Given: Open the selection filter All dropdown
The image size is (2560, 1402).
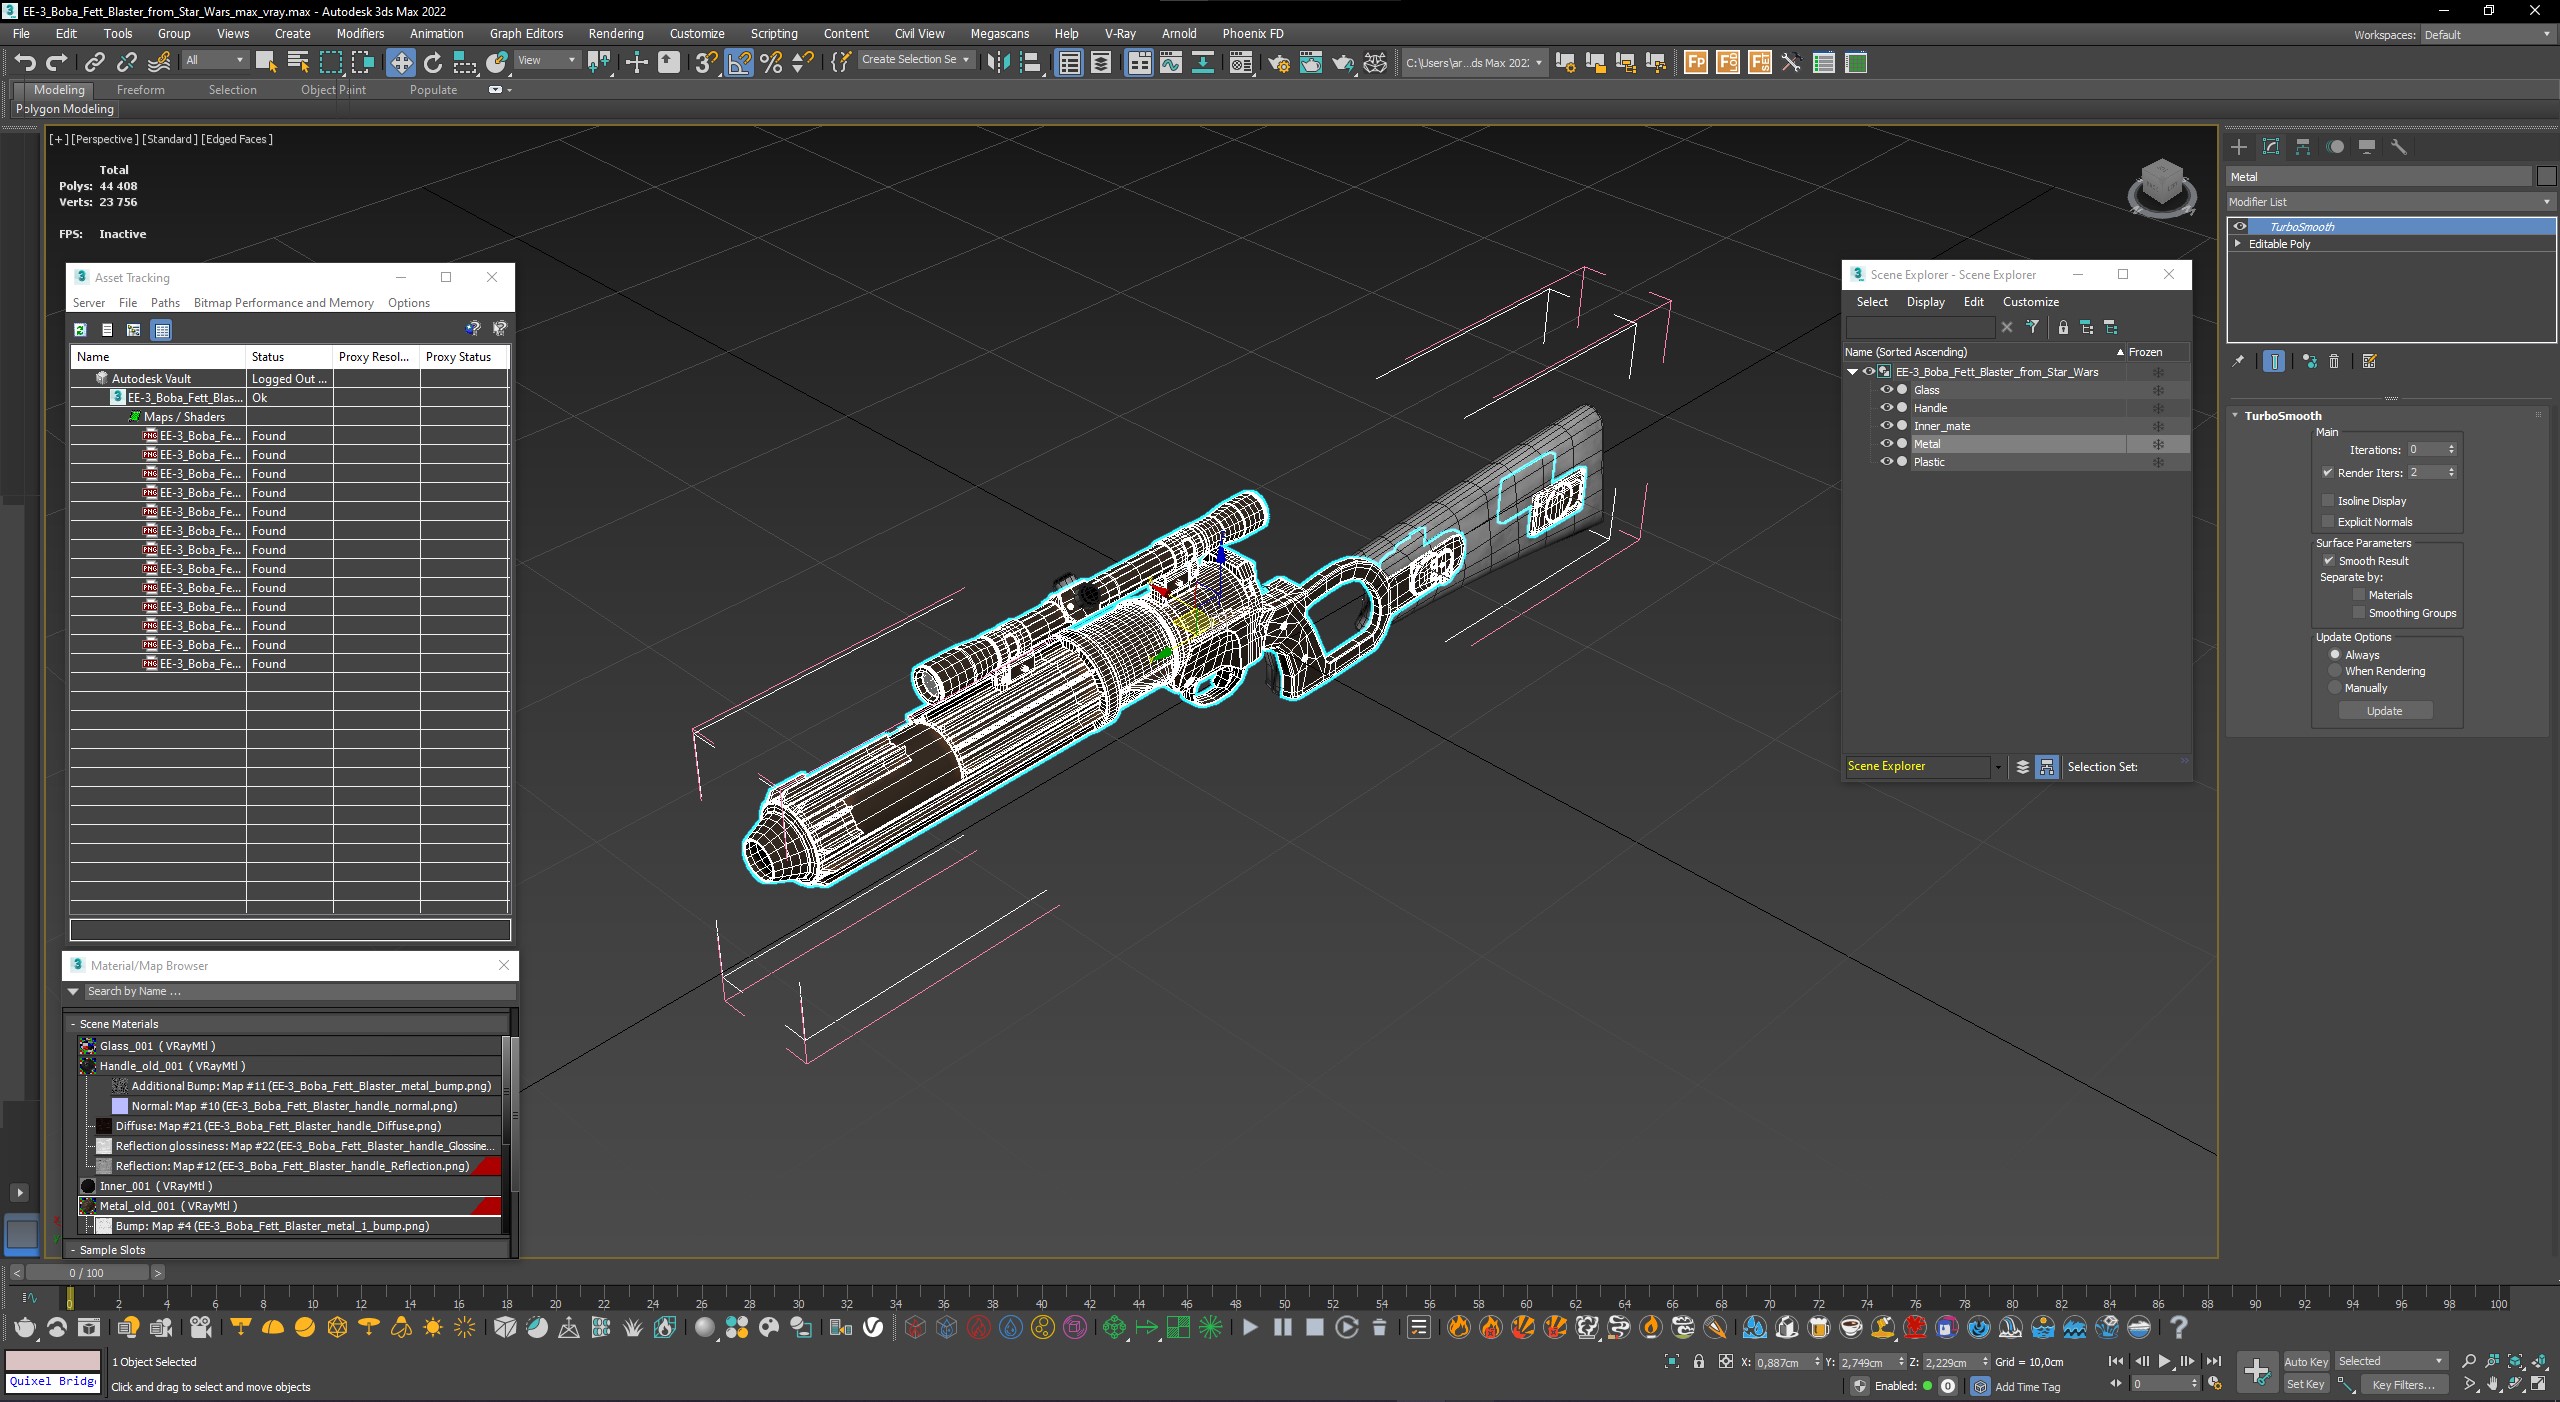Looking at the screenshot, I should pos(215,60).
